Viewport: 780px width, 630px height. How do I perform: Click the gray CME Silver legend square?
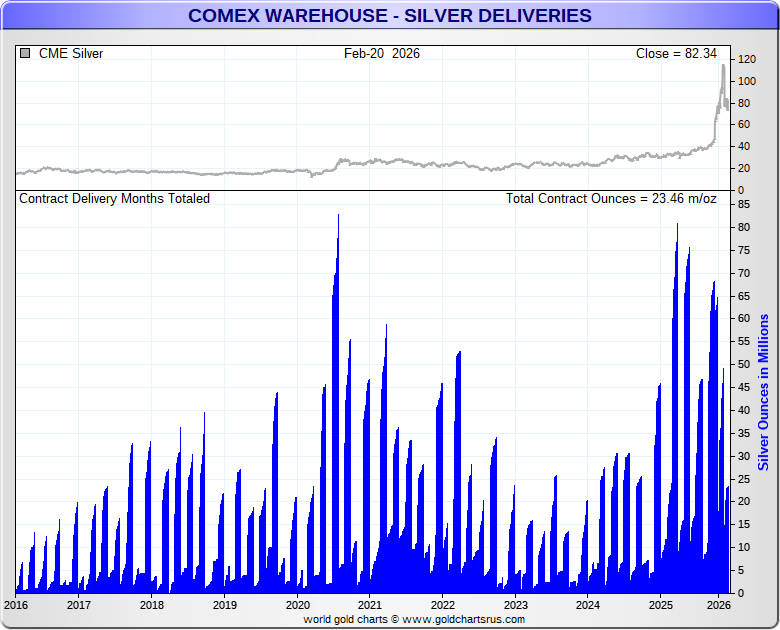click(x=25, y=54)
